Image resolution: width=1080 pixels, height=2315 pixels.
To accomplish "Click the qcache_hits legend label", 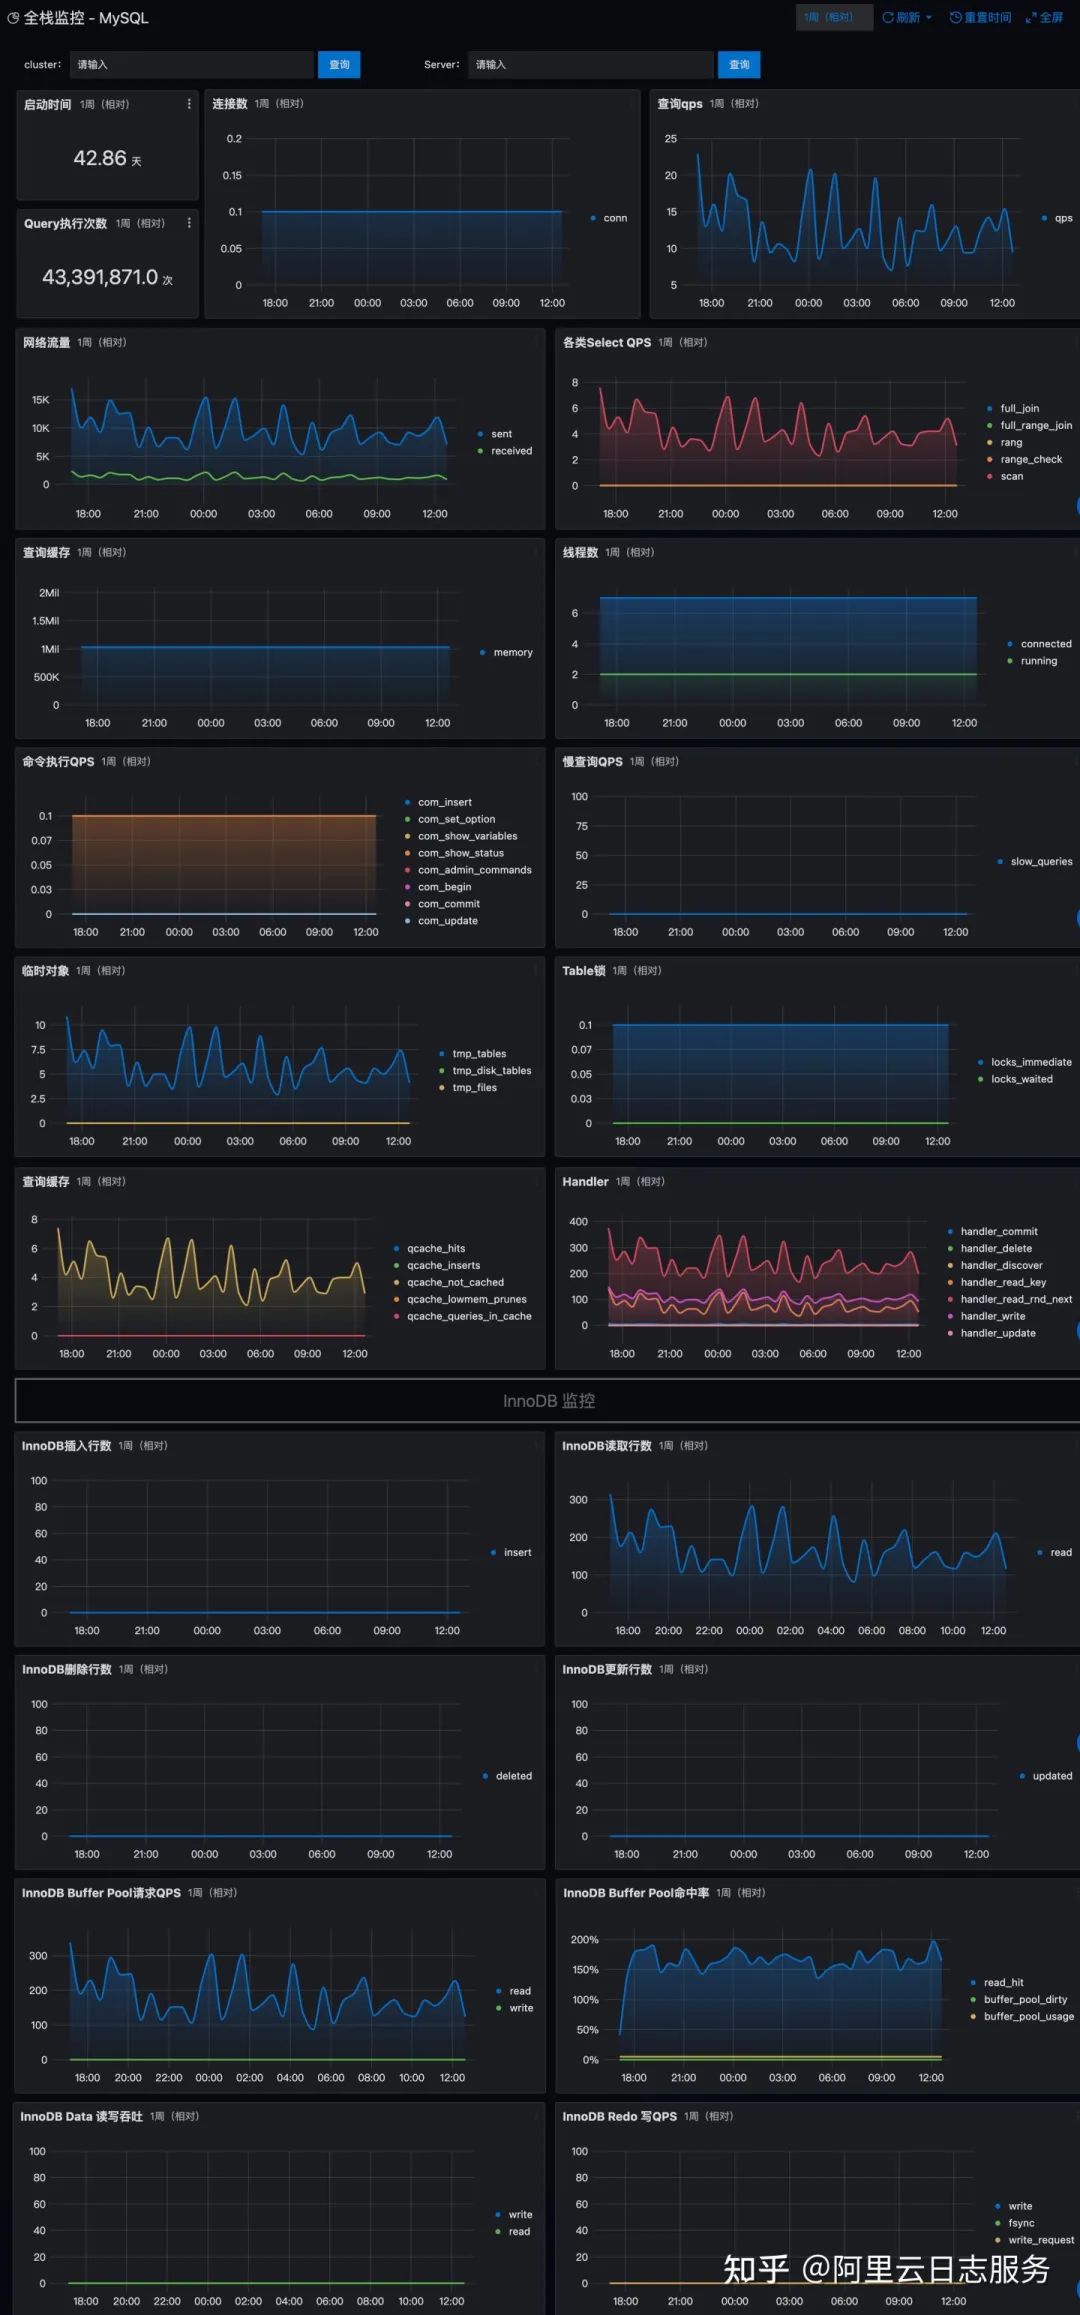I will pyautogui.click(x=436, y=1248).
